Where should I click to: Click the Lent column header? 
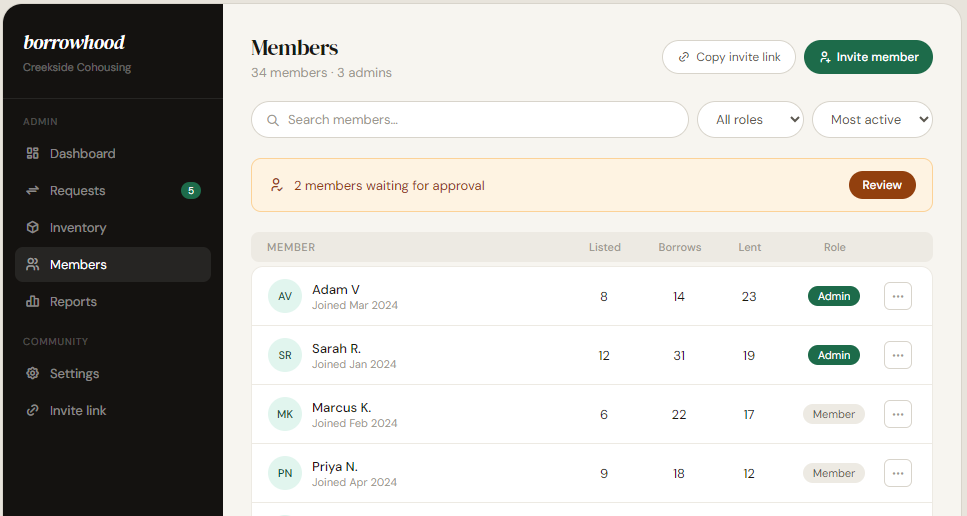click(749, 247)
